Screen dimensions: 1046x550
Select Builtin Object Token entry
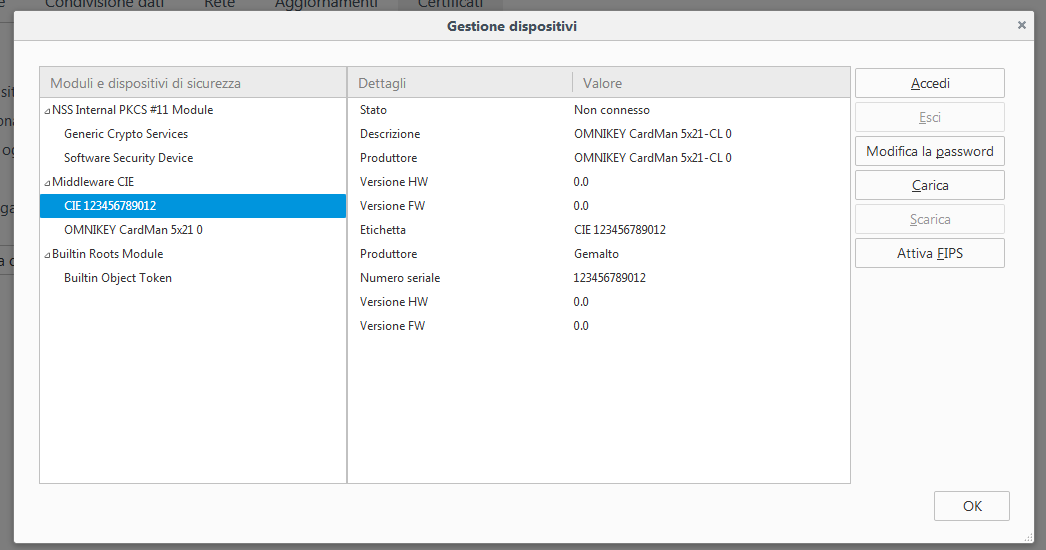[118, 278]
